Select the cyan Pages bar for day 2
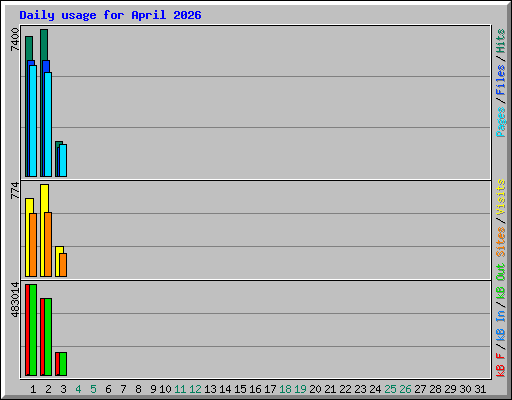The height and width of the screenshot is (400, 512). click(48, 124)
